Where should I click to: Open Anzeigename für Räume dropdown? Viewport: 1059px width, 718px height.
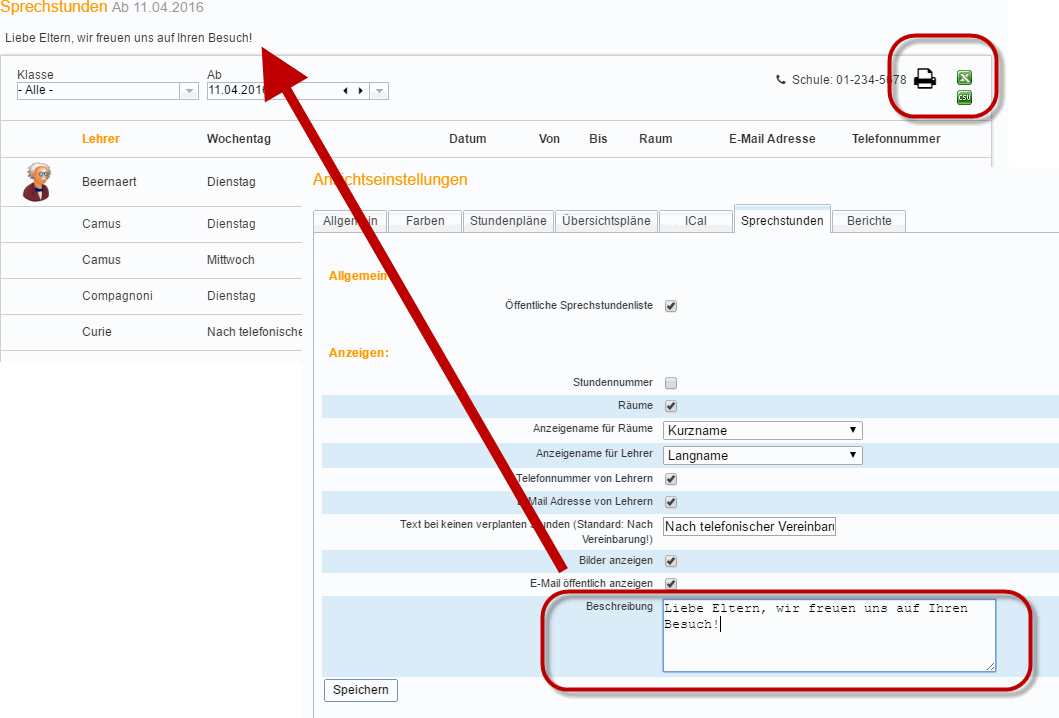(763, 430)
